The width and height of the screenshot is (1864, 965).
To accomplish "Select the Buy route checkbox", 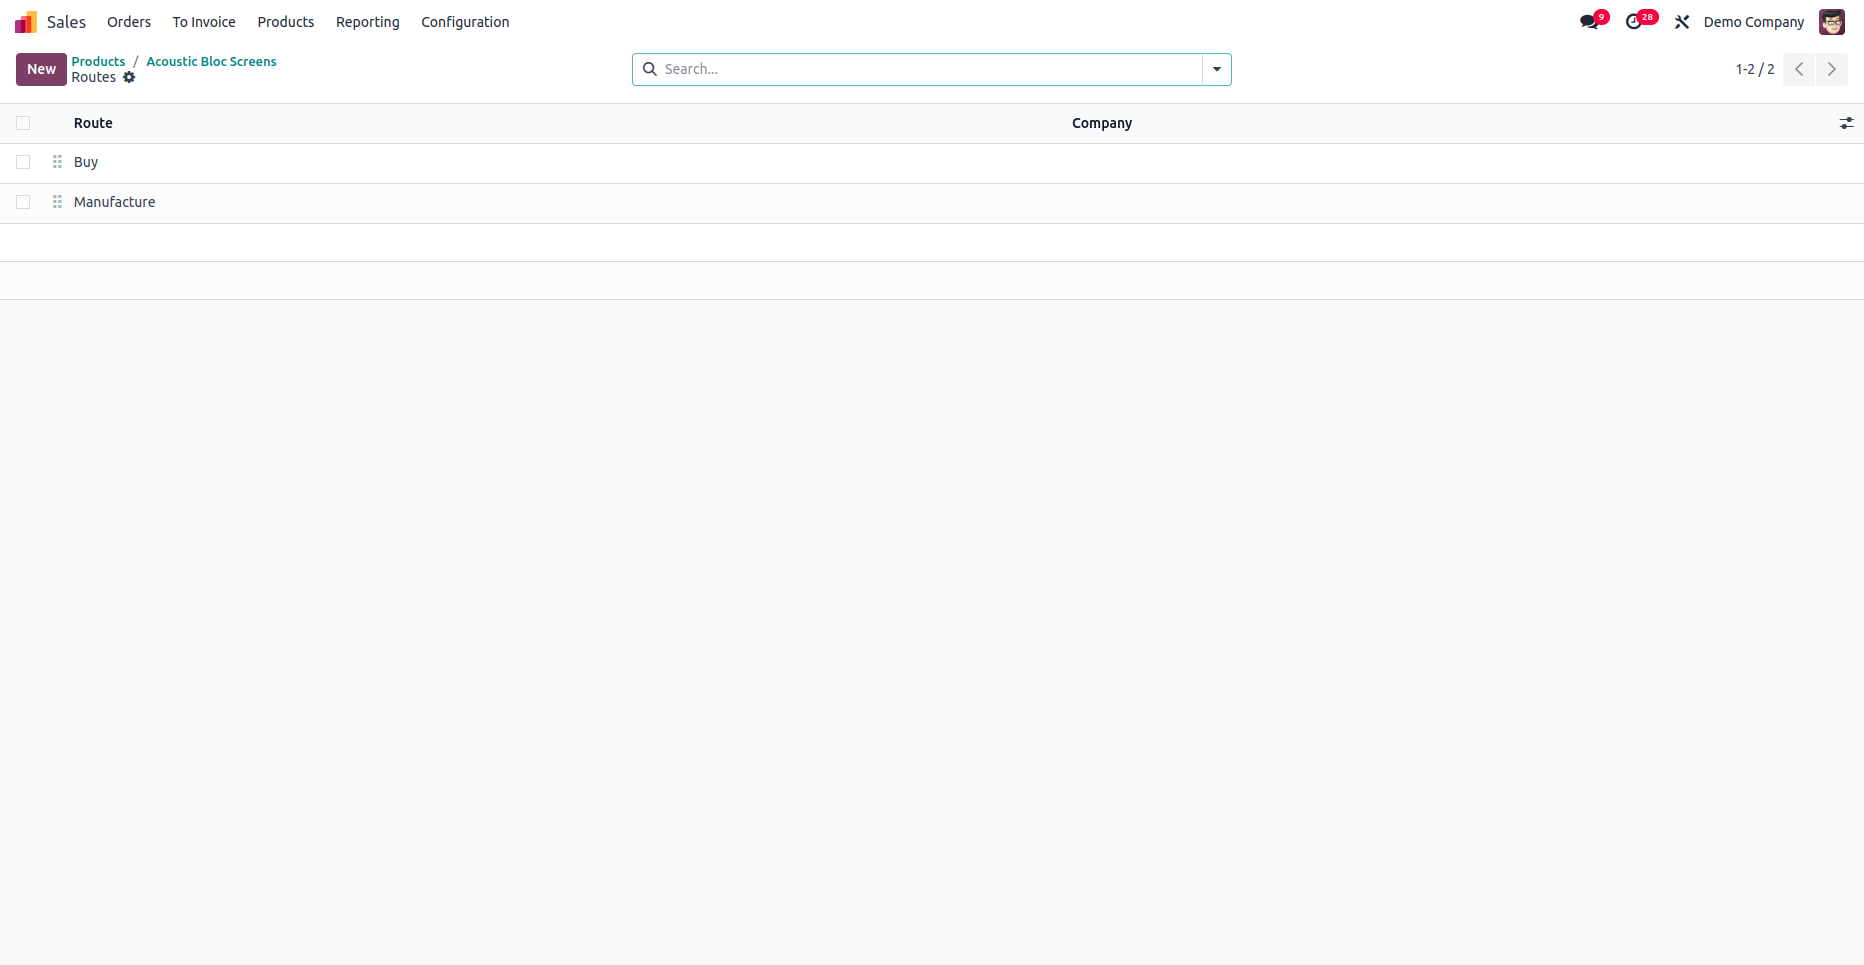I will [x=23, y=162].
